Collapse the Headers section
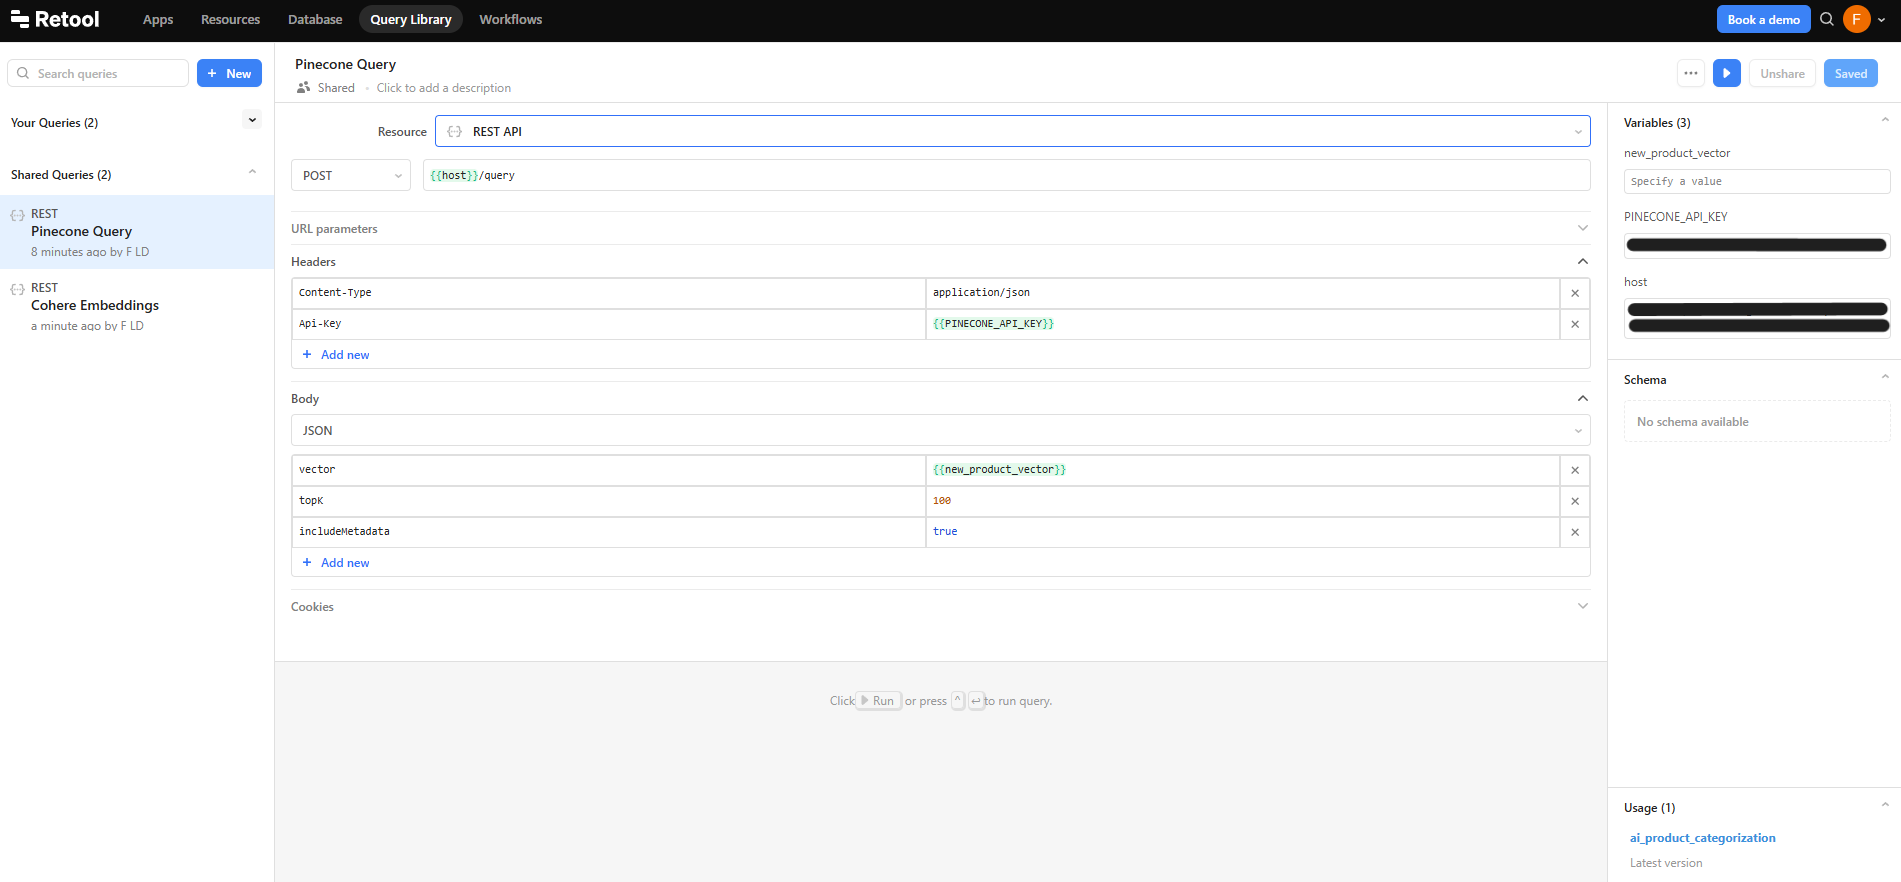The image size is (1901, 882). (1583, 262)
